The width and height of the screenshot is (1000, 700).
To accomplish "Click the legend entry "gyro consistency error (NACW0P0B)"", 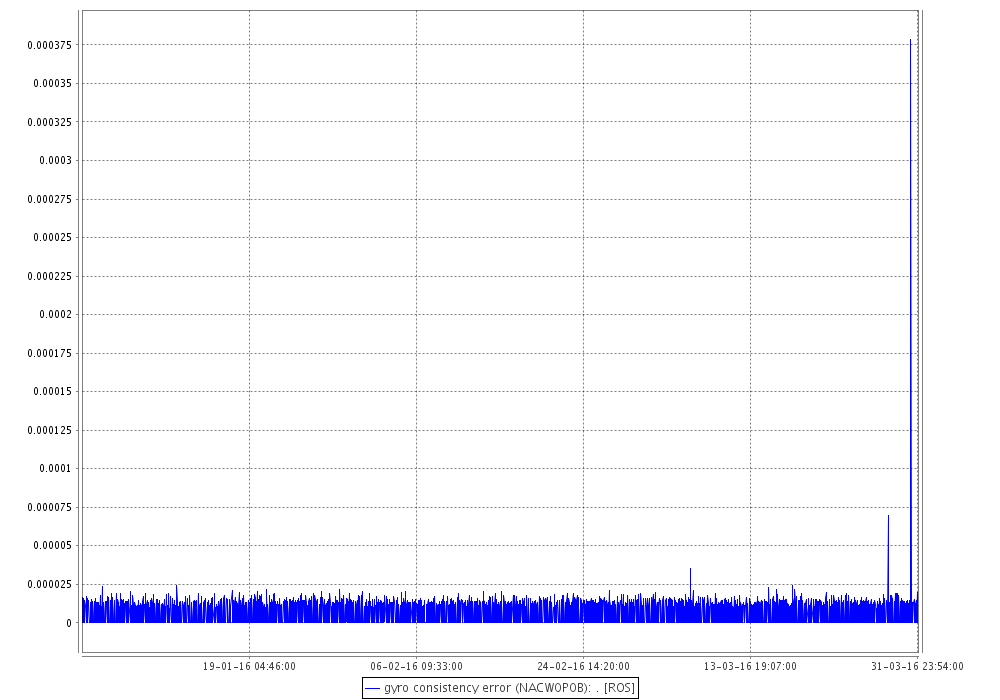I will [500, 688].
